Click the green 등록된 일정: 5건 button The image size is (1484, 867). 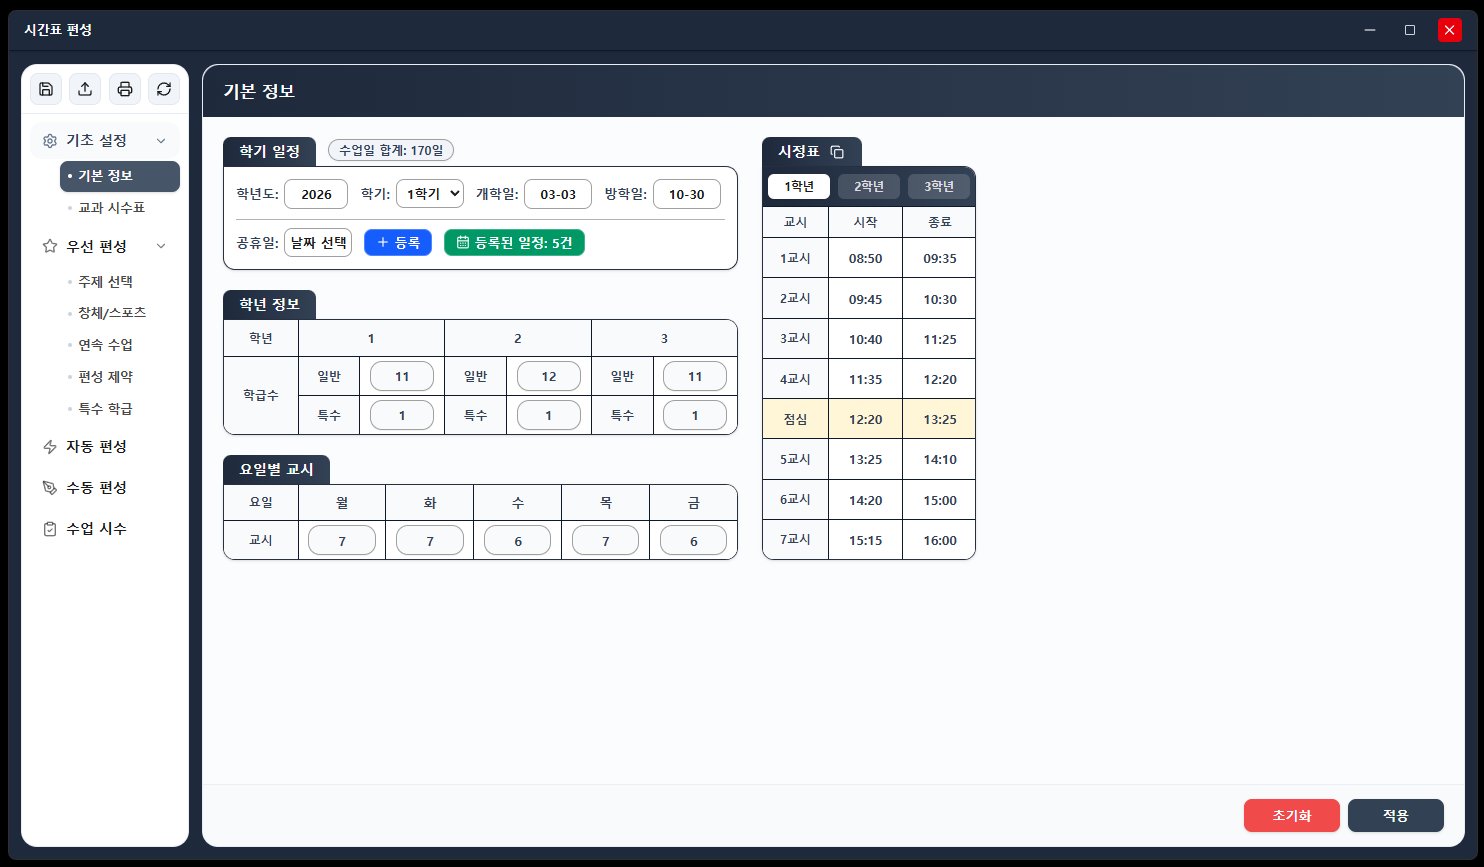tap(514, 242)
